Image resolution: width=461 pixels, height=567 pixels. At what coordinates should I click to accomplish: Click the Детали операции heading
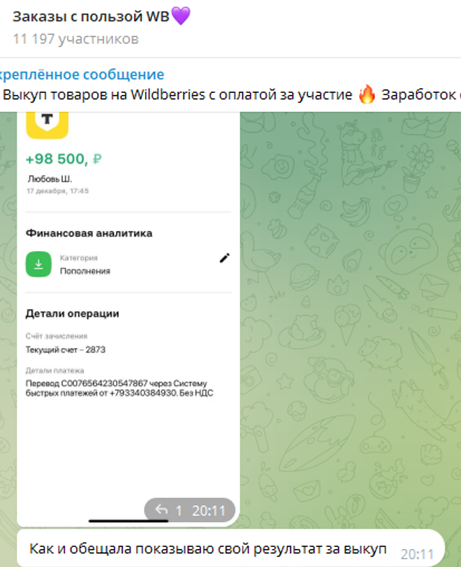[x=72, y=314]
